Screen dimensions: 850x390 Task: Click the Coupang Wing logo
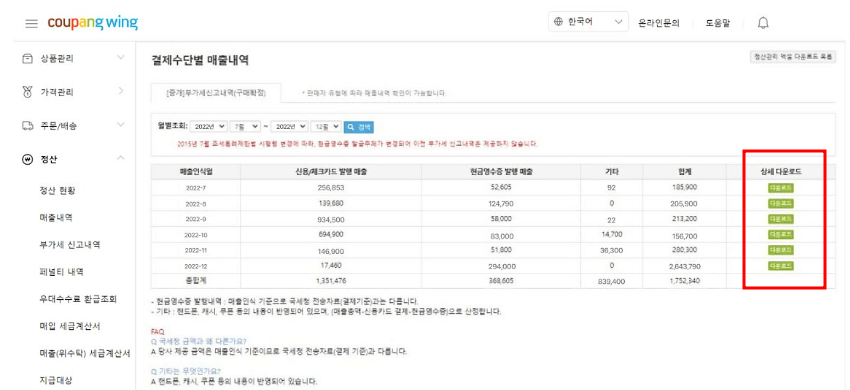92,23
